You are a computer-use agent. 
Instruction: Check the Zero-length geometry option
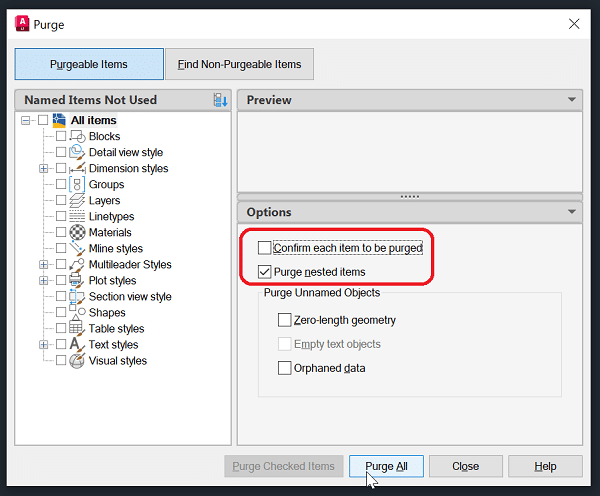[x=284, y=320]
